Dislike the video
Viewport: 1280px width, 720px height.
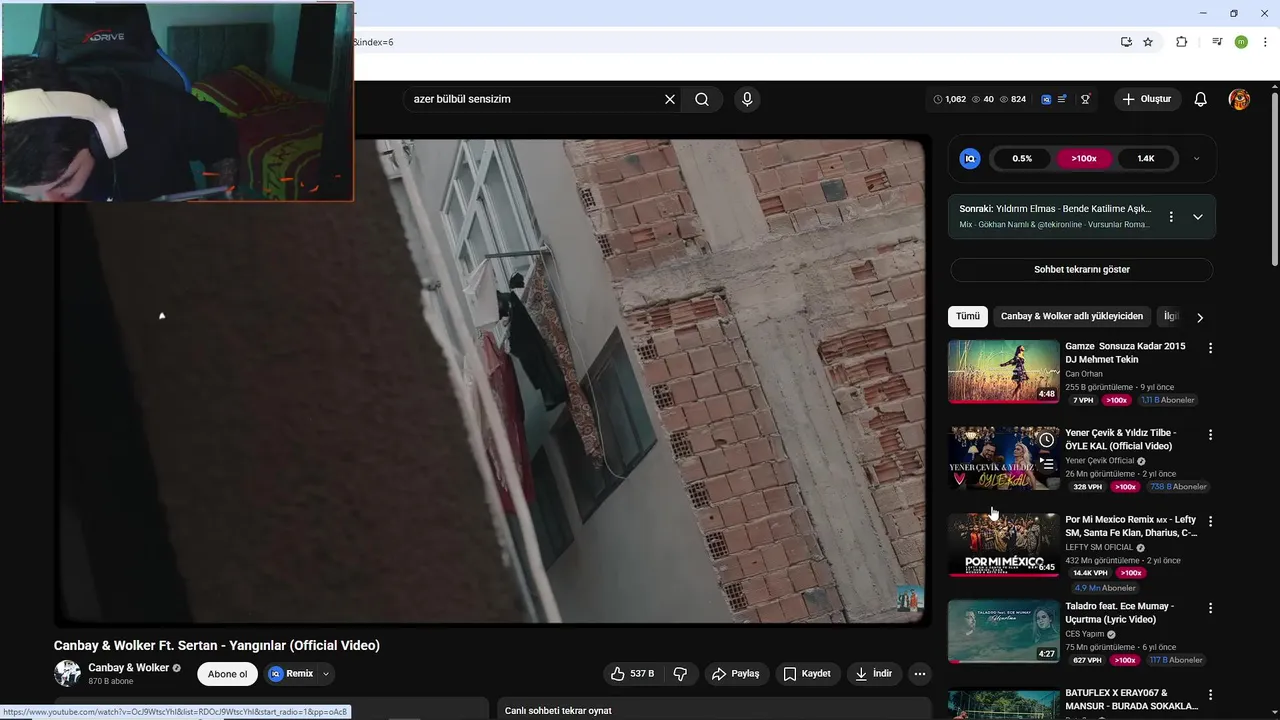680,674
